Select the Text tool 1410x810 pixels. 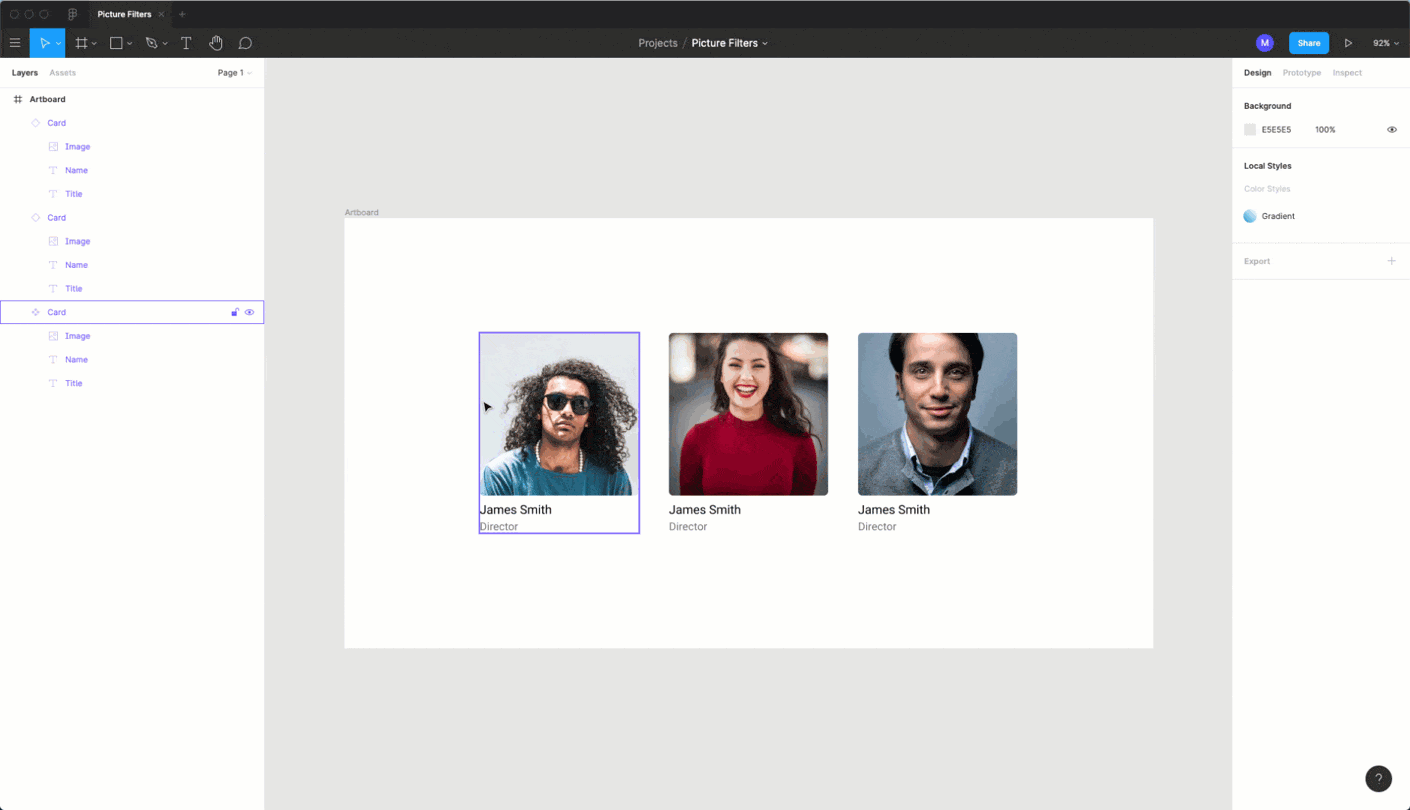pyautogui.click(x=186, y=43)
